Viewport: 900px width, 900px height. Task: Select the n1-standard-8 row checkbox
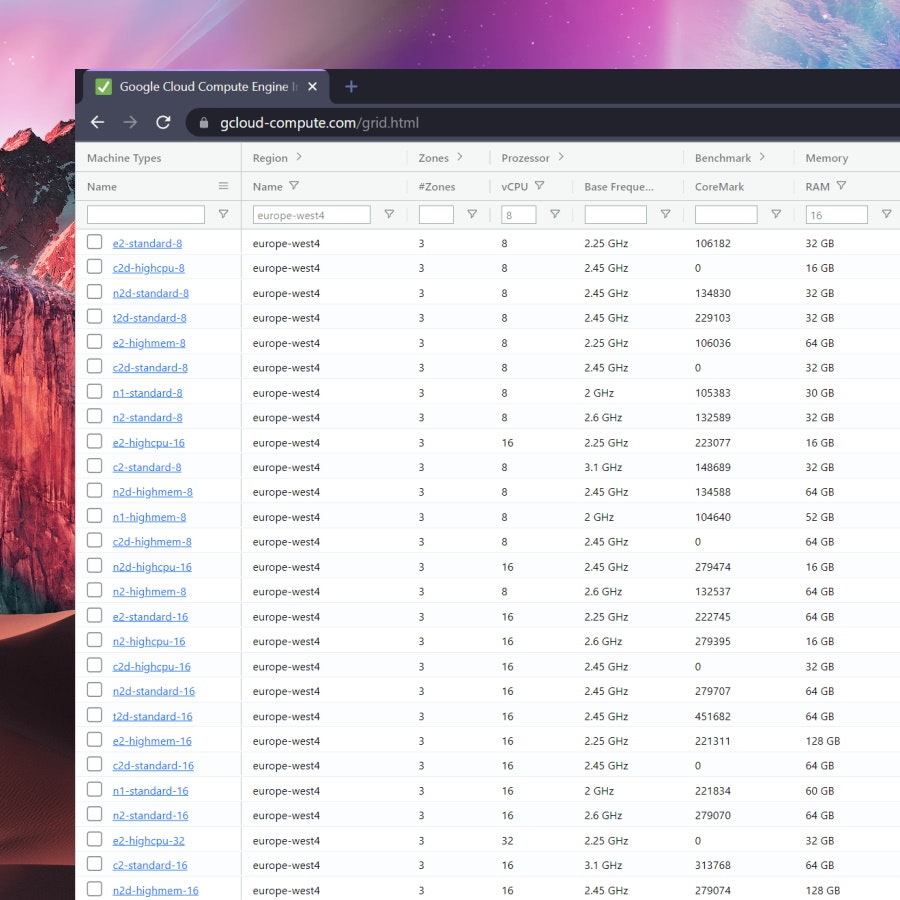pyautogui.click(x=95, y=391)
